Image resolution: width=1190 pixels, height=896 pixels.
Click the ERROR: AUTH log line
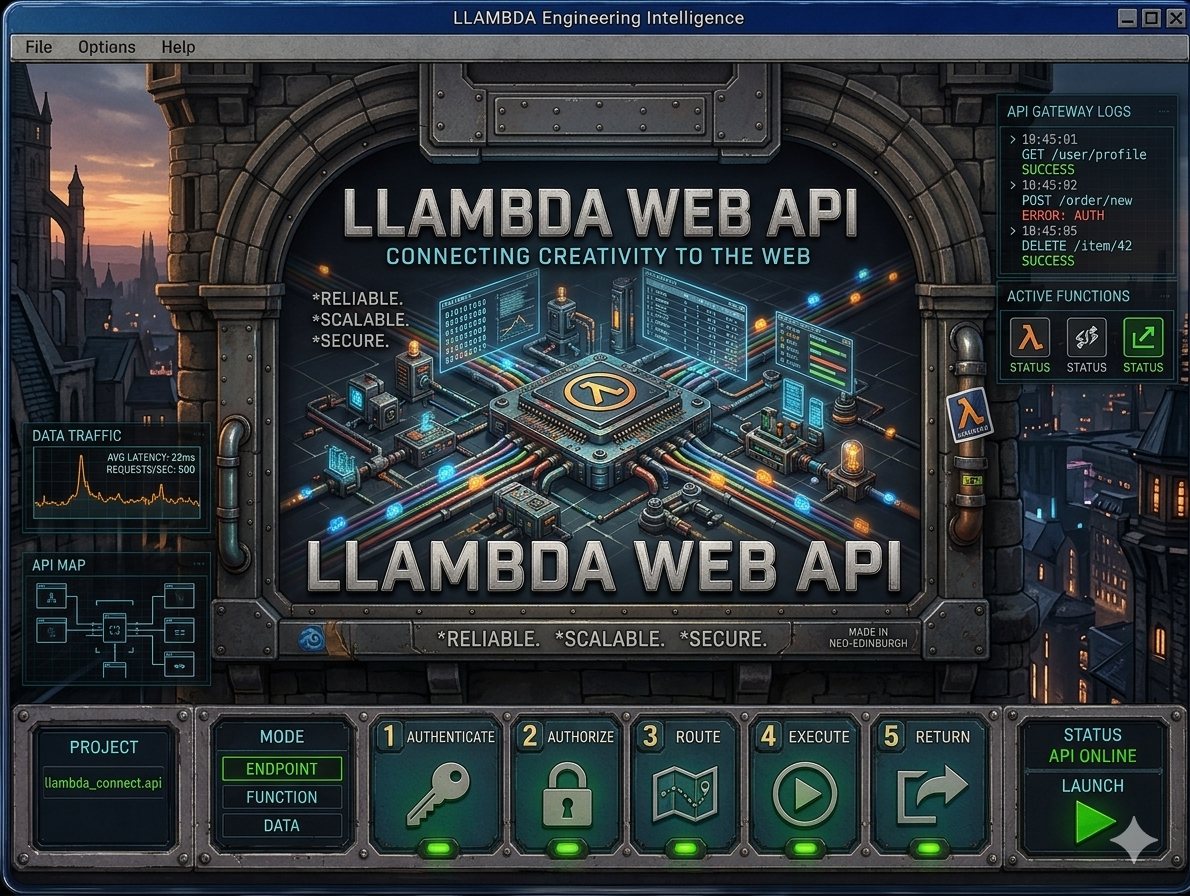point(1062,215)
